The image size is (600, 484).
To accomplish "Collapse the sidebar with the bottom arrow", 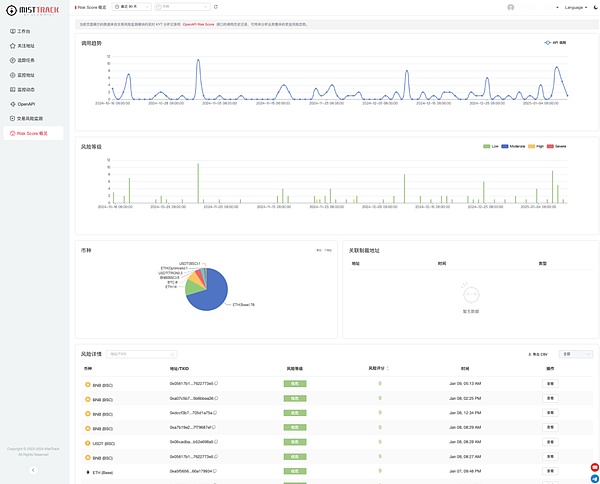I will pos(32,469).
